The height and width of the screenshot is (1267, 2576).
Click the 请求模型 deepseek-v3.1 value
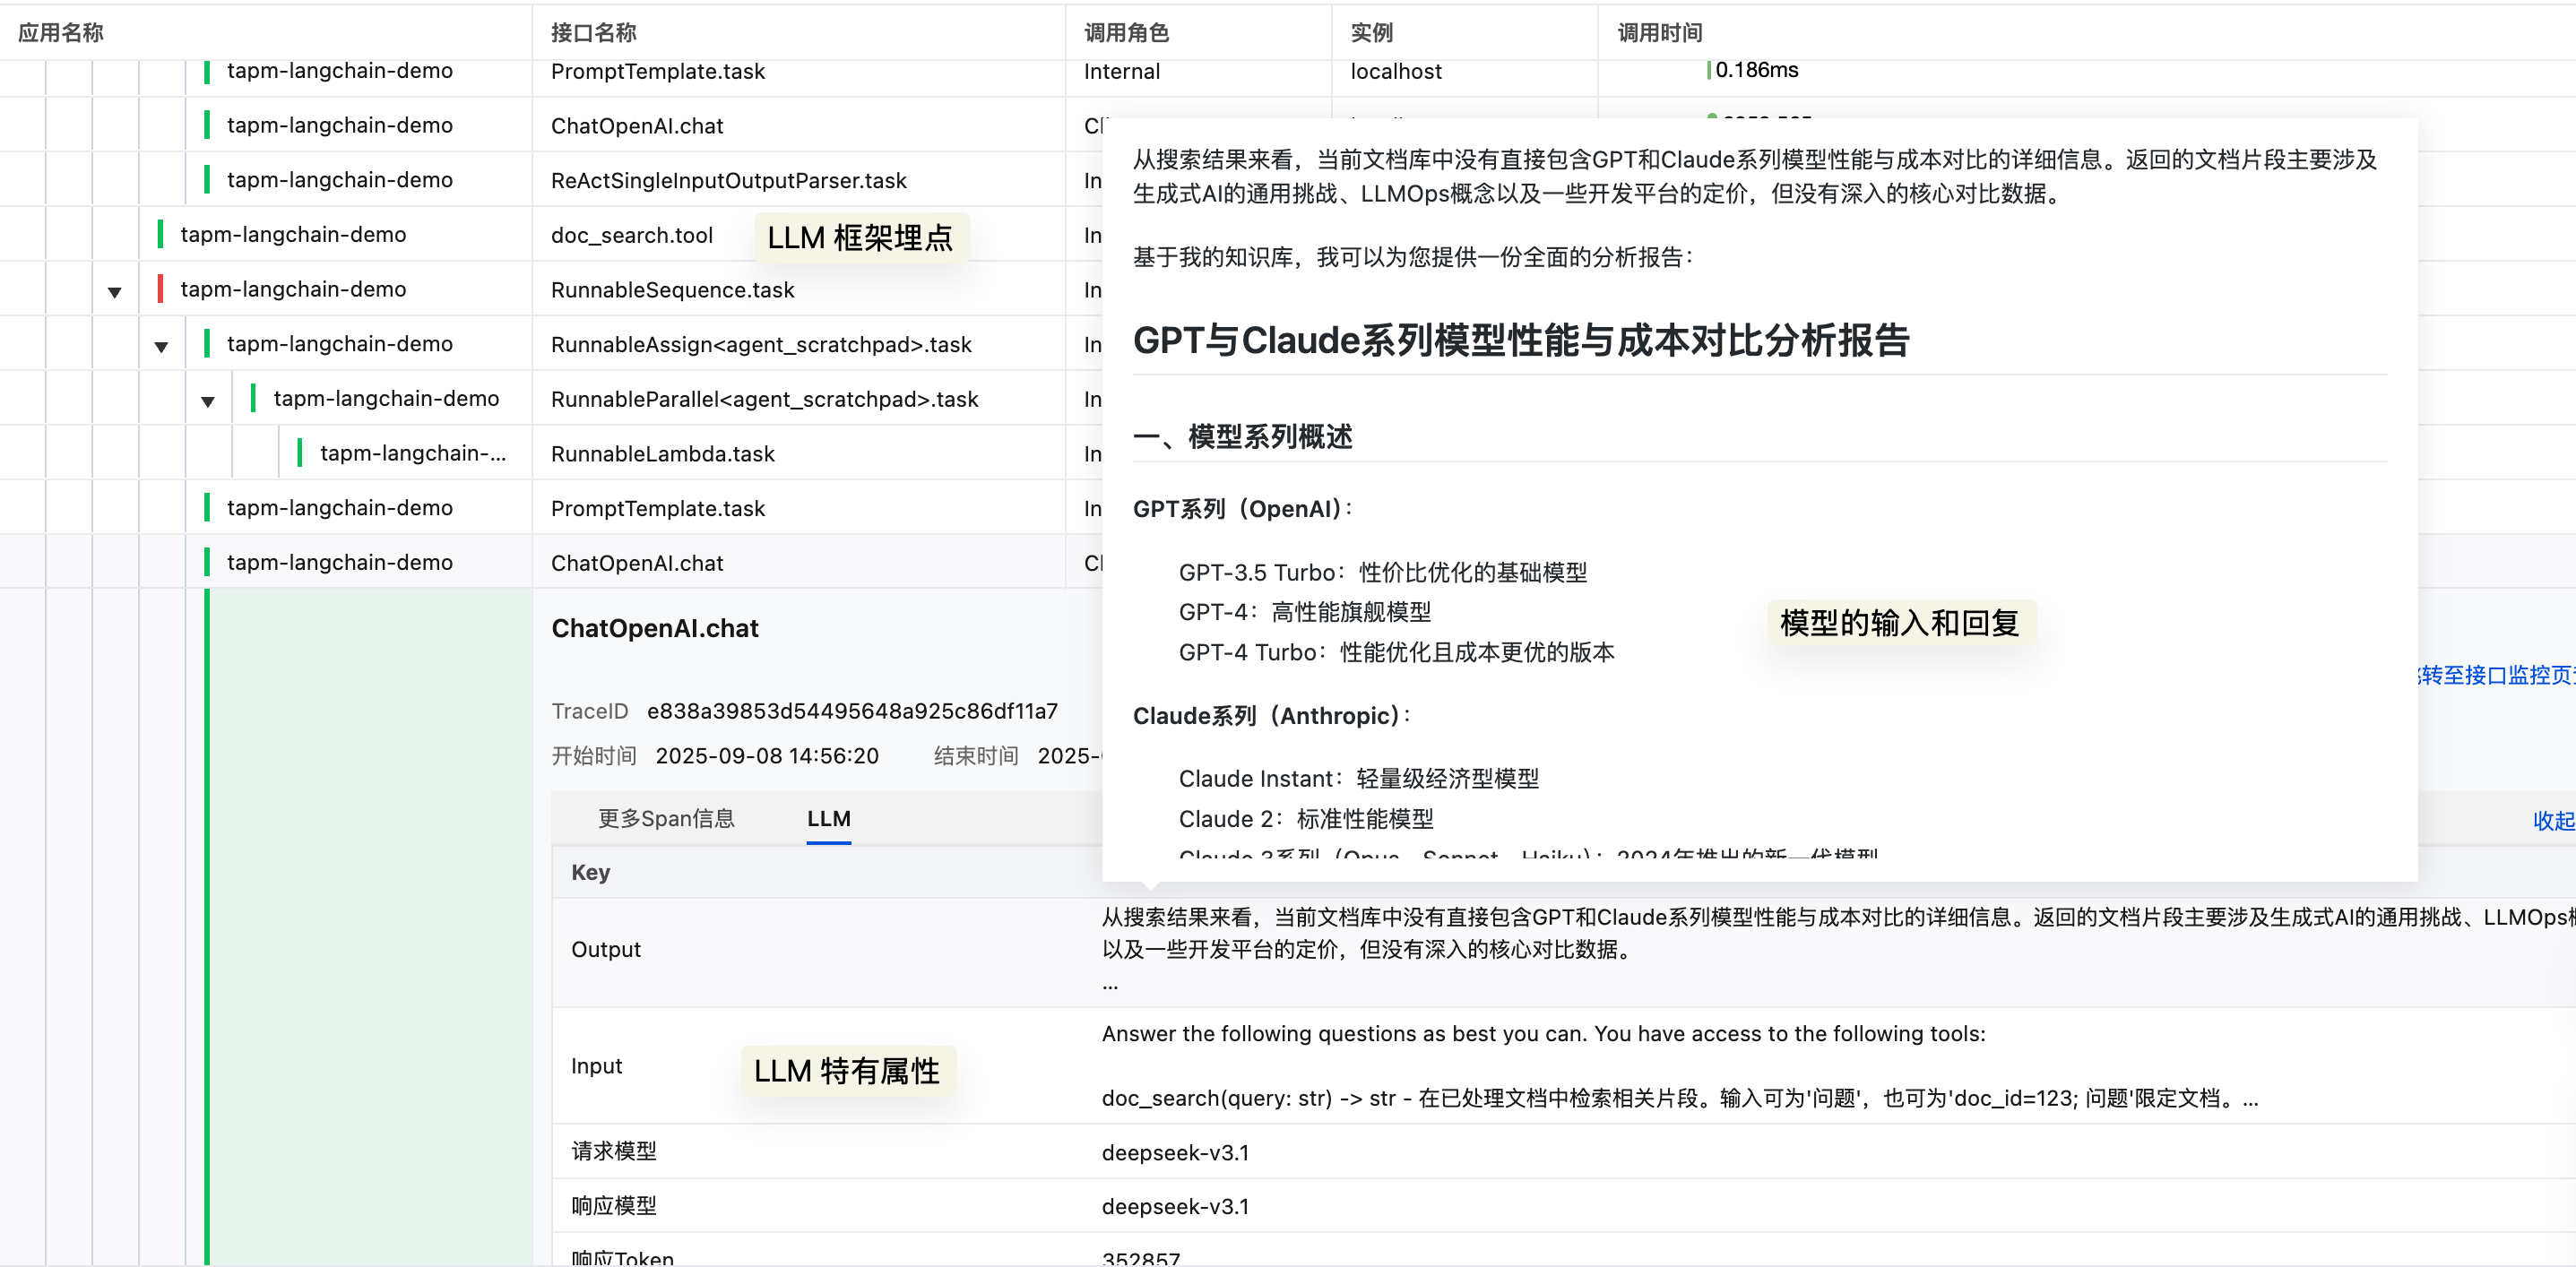(x=1175, y=1152)
